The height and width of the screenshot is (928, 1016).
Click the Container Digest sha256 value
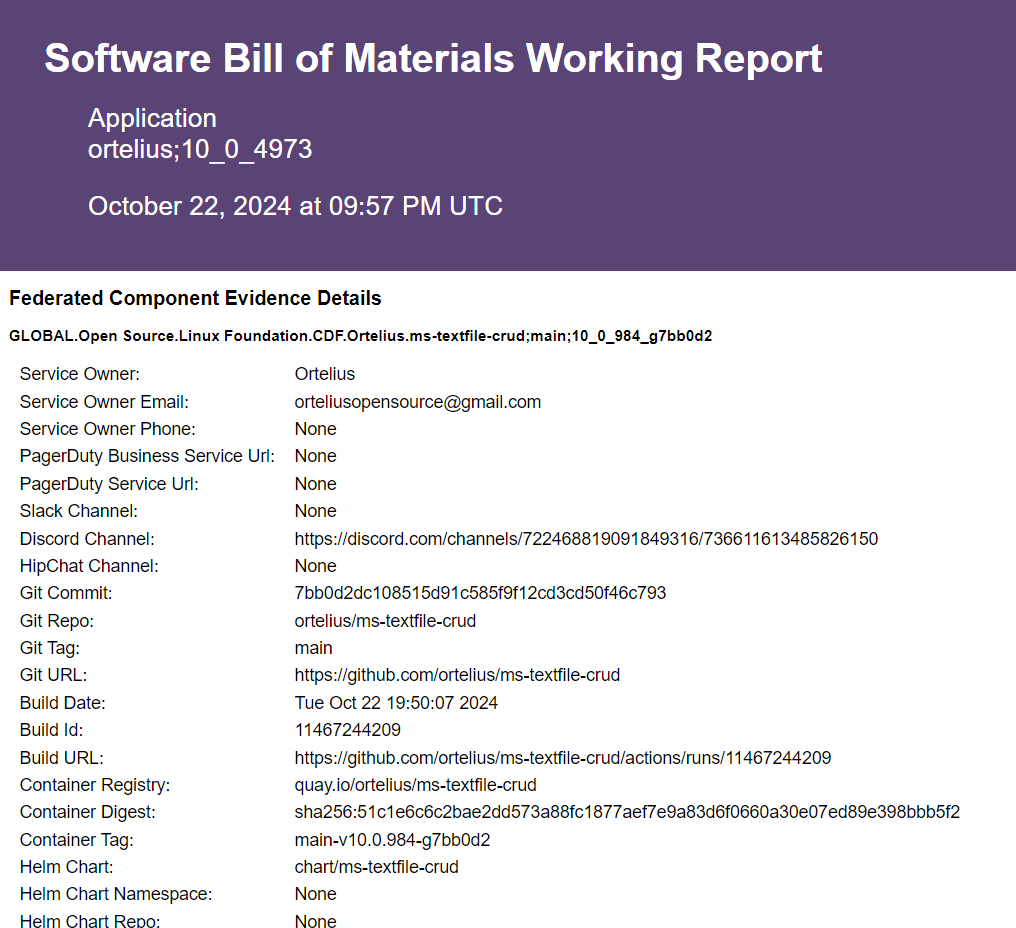pos(627,812)
